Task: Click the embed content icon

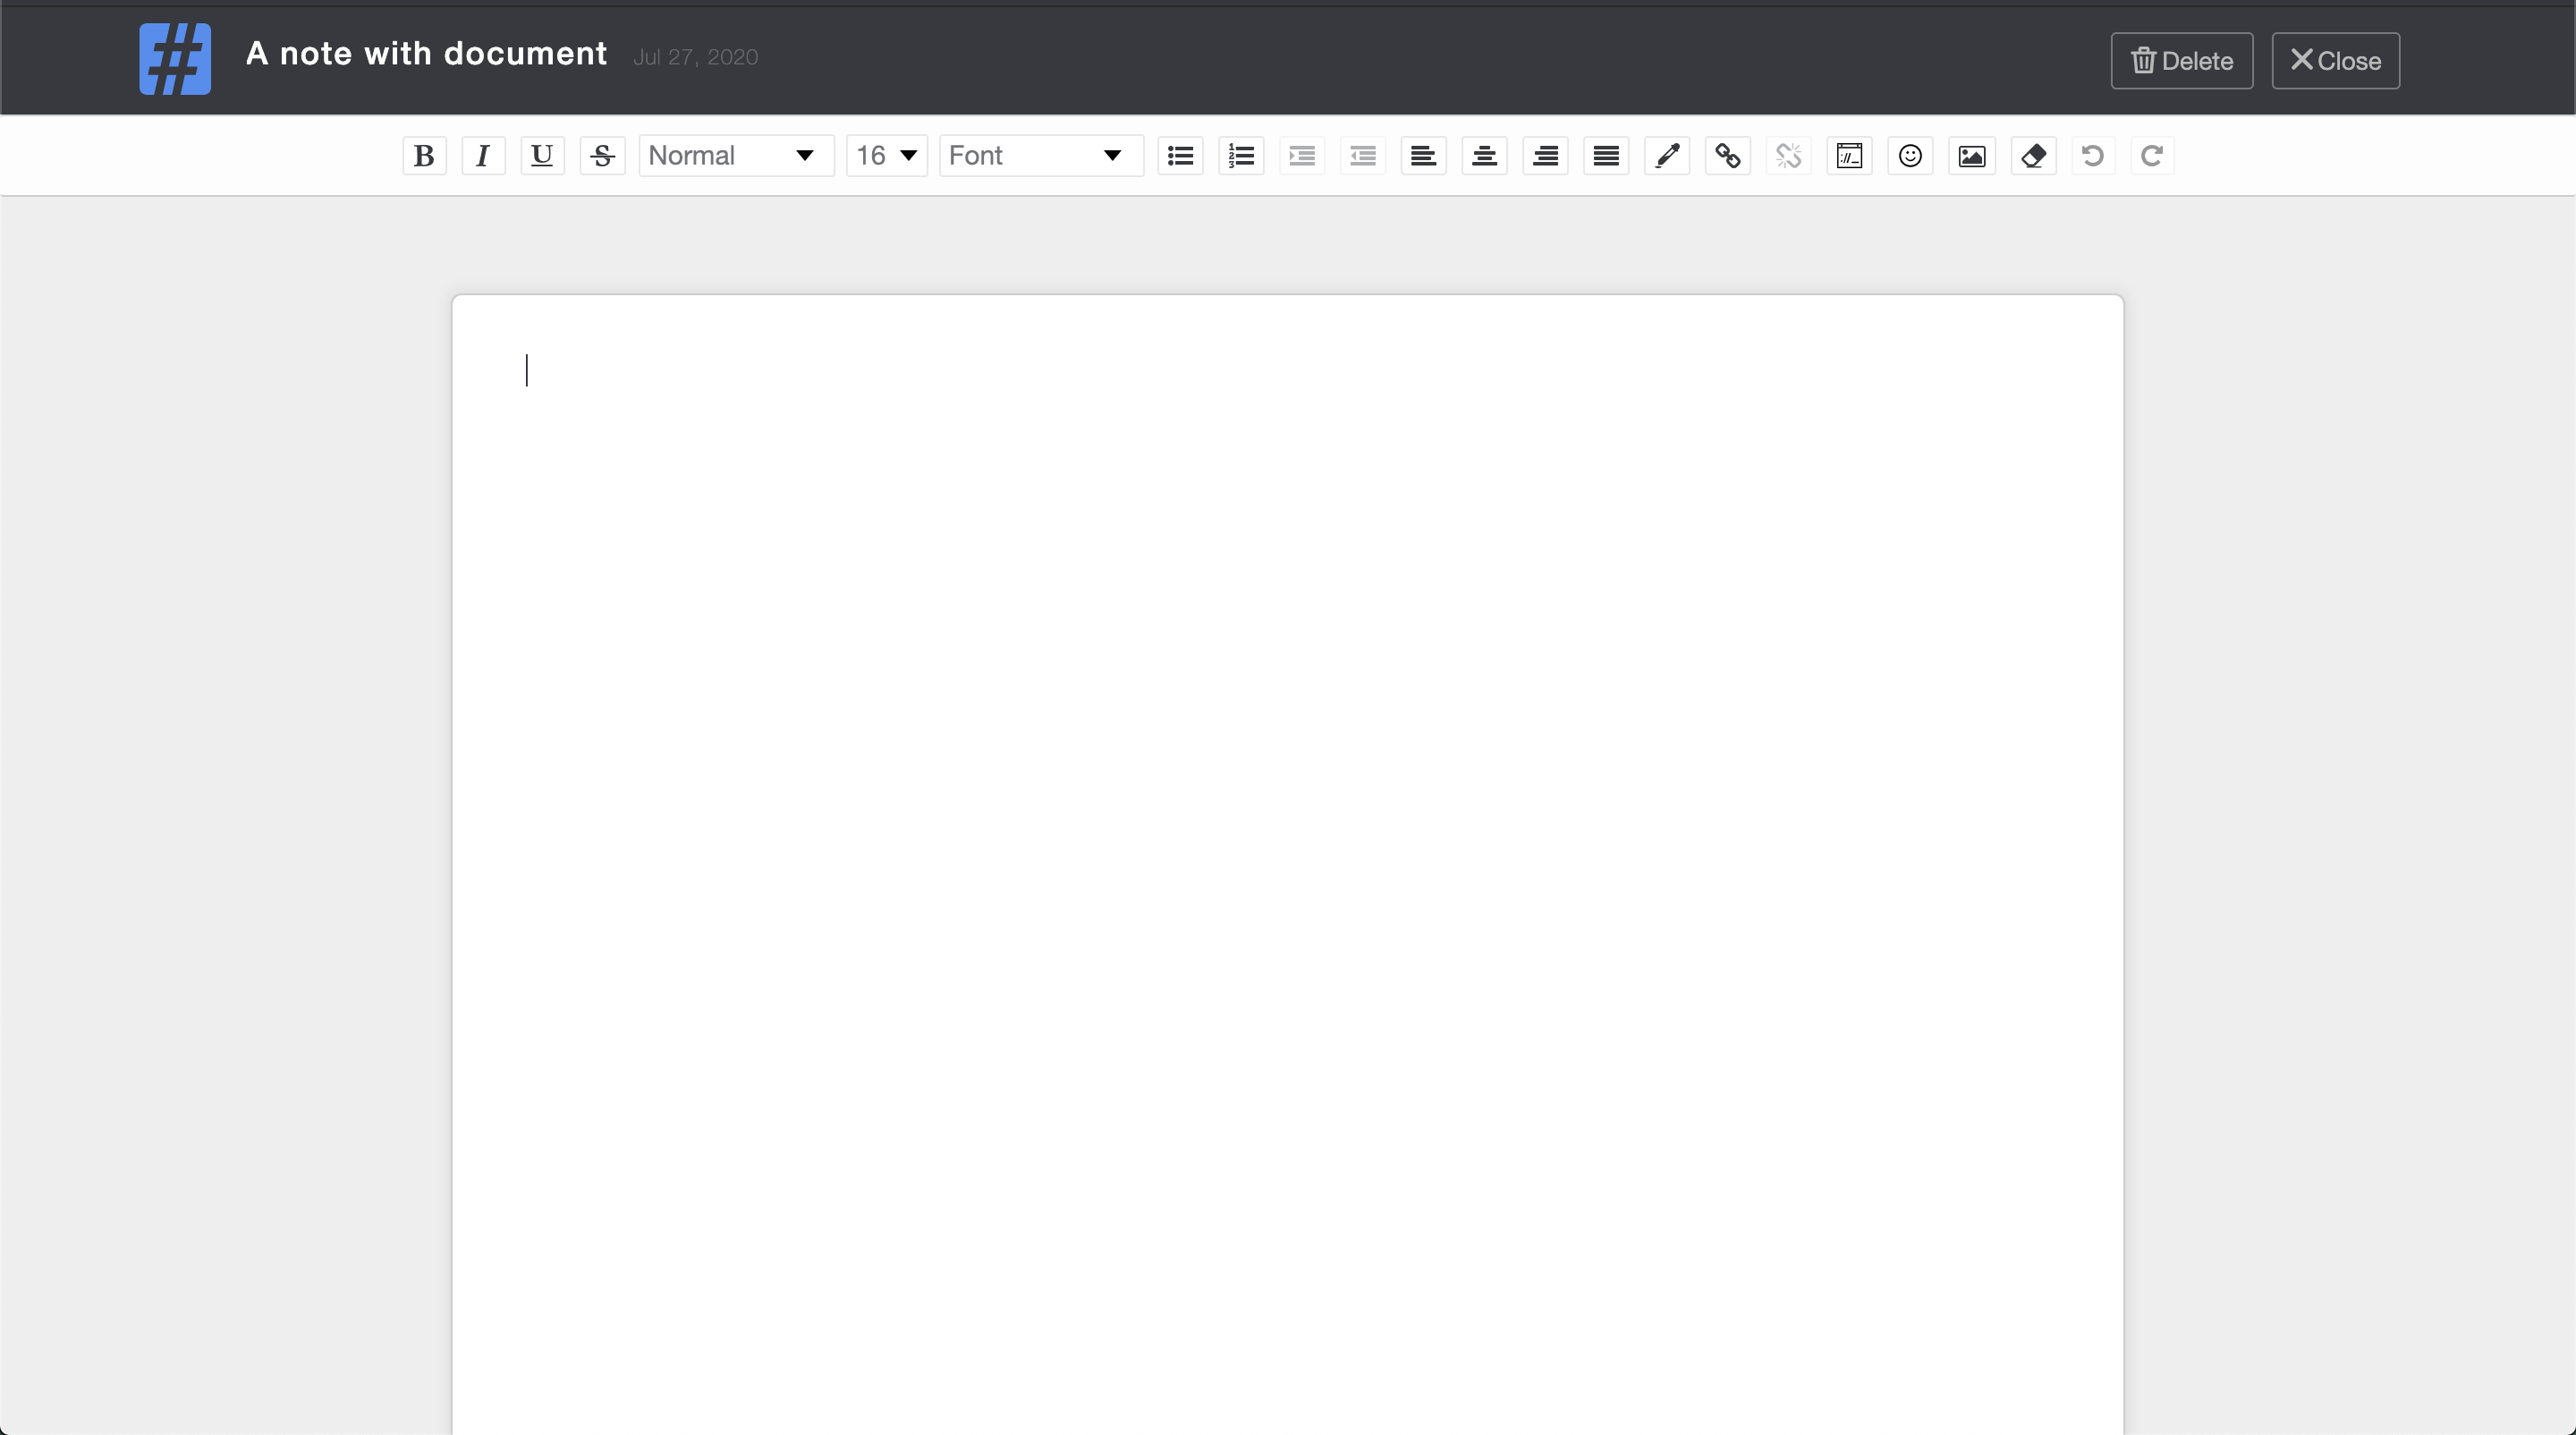Action: (1850, 156)
